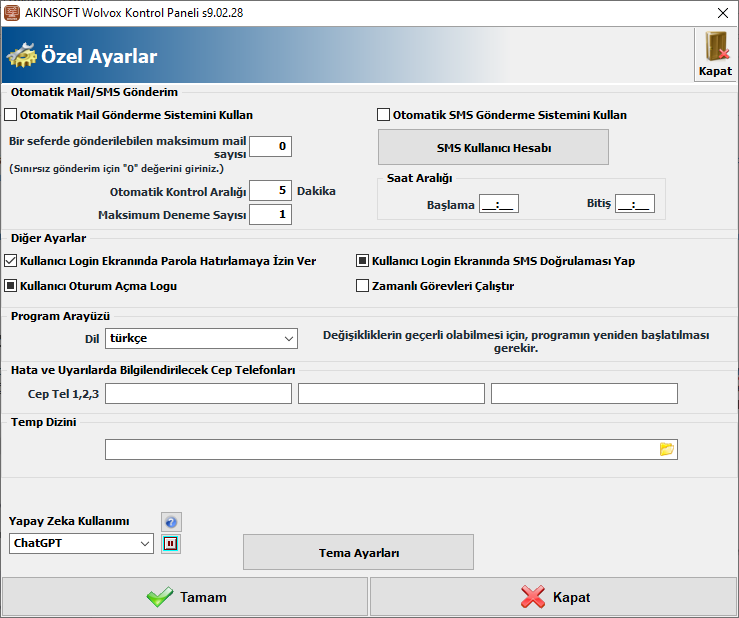This screenshot has height=618, width=739.
Task: Enable Otomatik SMS Gönderme Sistemini Kullan
Action: tap(384, 115)
